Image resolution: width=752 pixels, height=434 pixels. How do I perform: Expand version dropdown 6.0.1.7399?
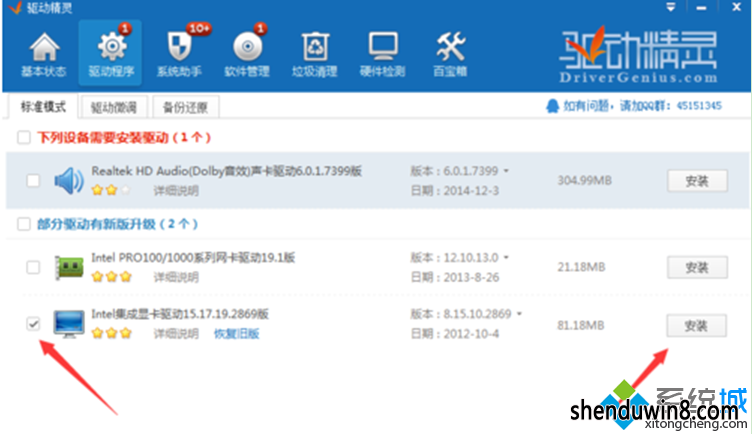tap(506, 171)
